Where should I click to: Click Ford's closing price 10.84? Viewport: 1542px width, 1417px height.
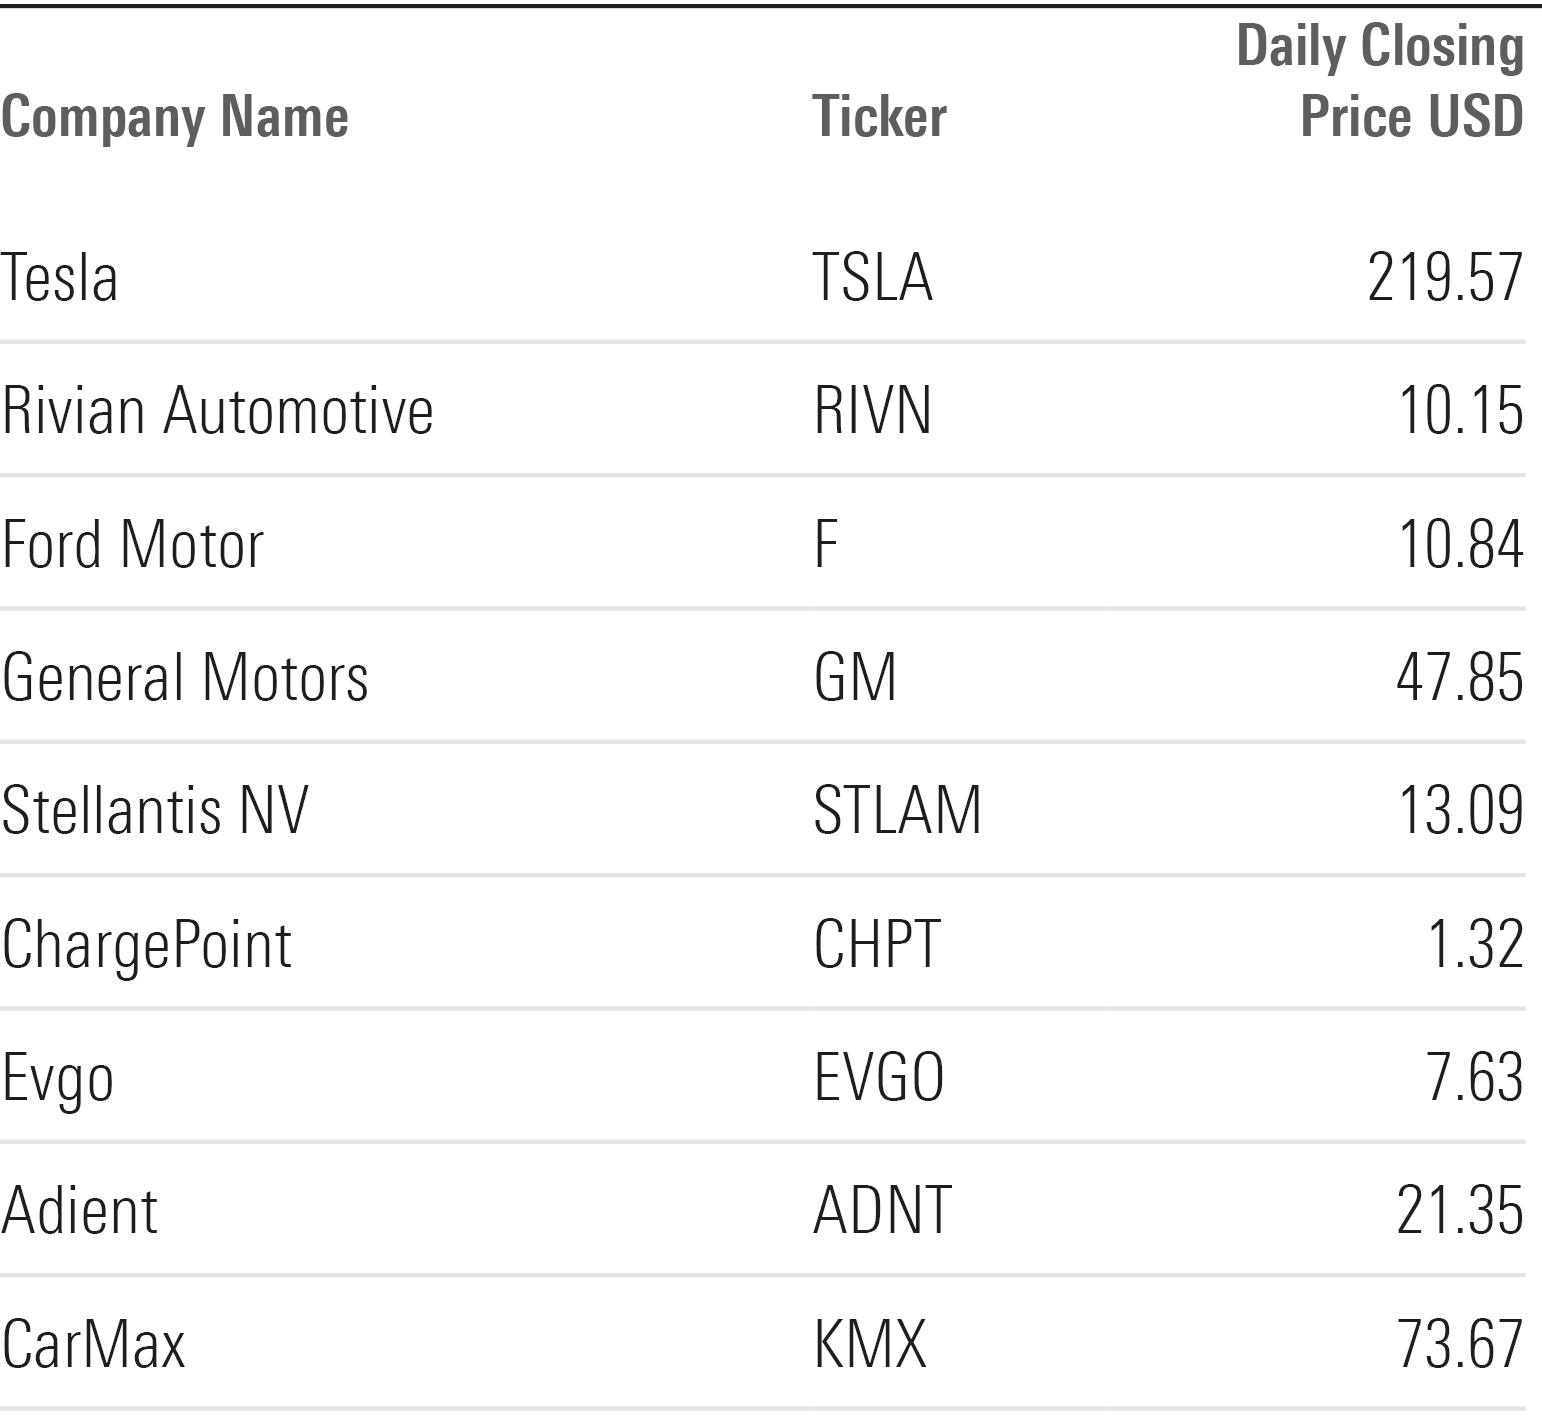[x=1460, y=544]
